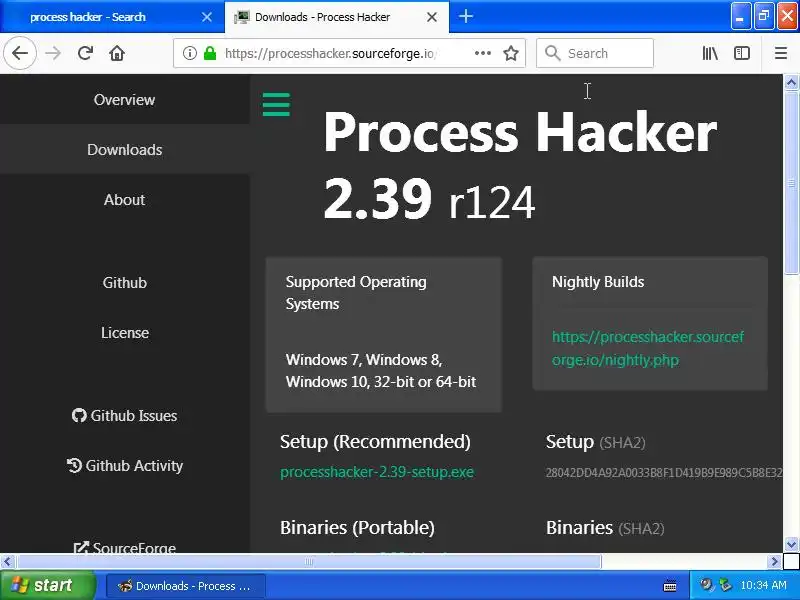
Task: Open the License sidebar item
Action: click(124, 333)
